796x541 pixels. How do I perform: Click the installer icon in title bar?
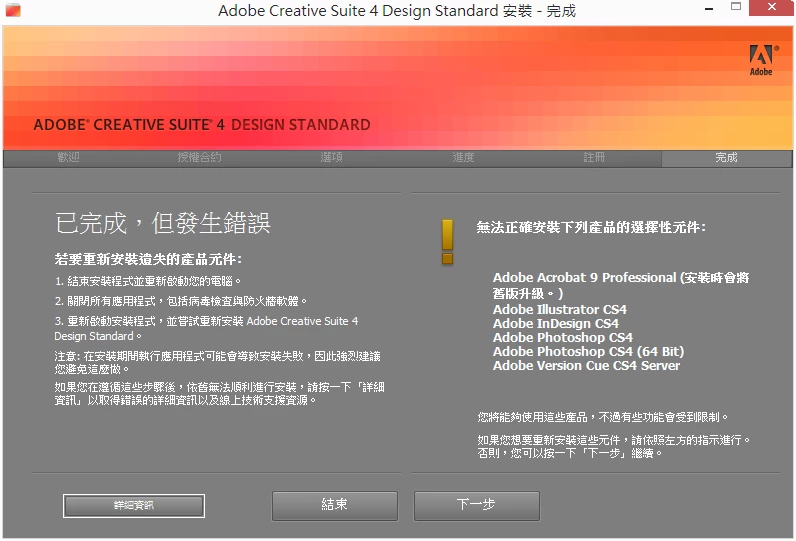point(13,10)
